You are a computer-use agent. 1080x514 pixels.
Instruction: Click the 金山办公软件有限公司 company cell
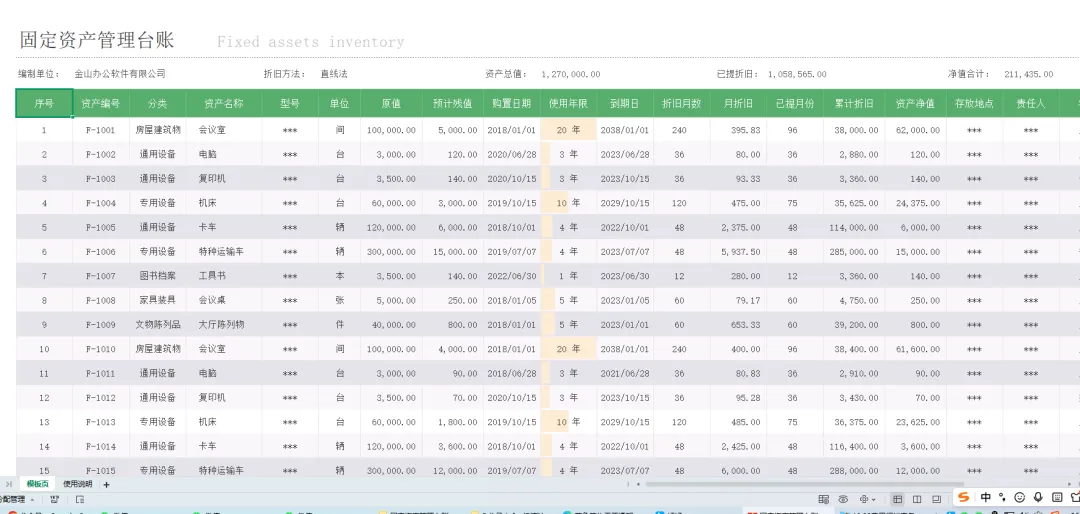(x=120, y=74)
